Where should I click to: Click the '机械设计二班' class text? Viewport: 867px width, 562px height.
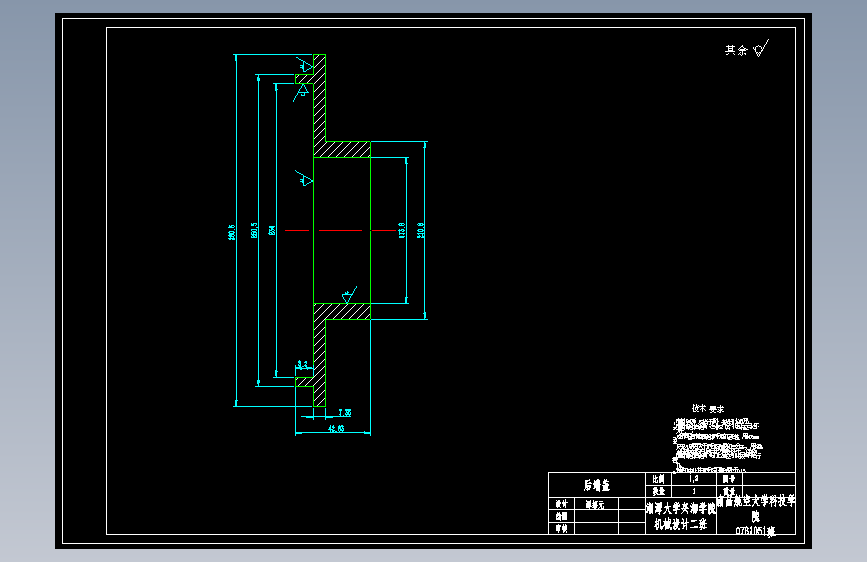click(x=681, y=524)
